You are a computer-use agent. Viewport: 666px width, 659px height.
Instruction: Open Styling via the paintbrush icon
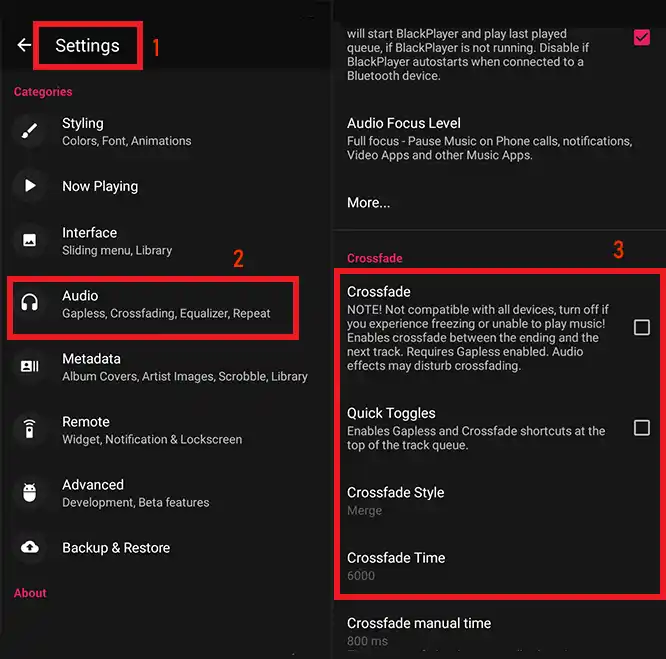(x=29, y=131)
